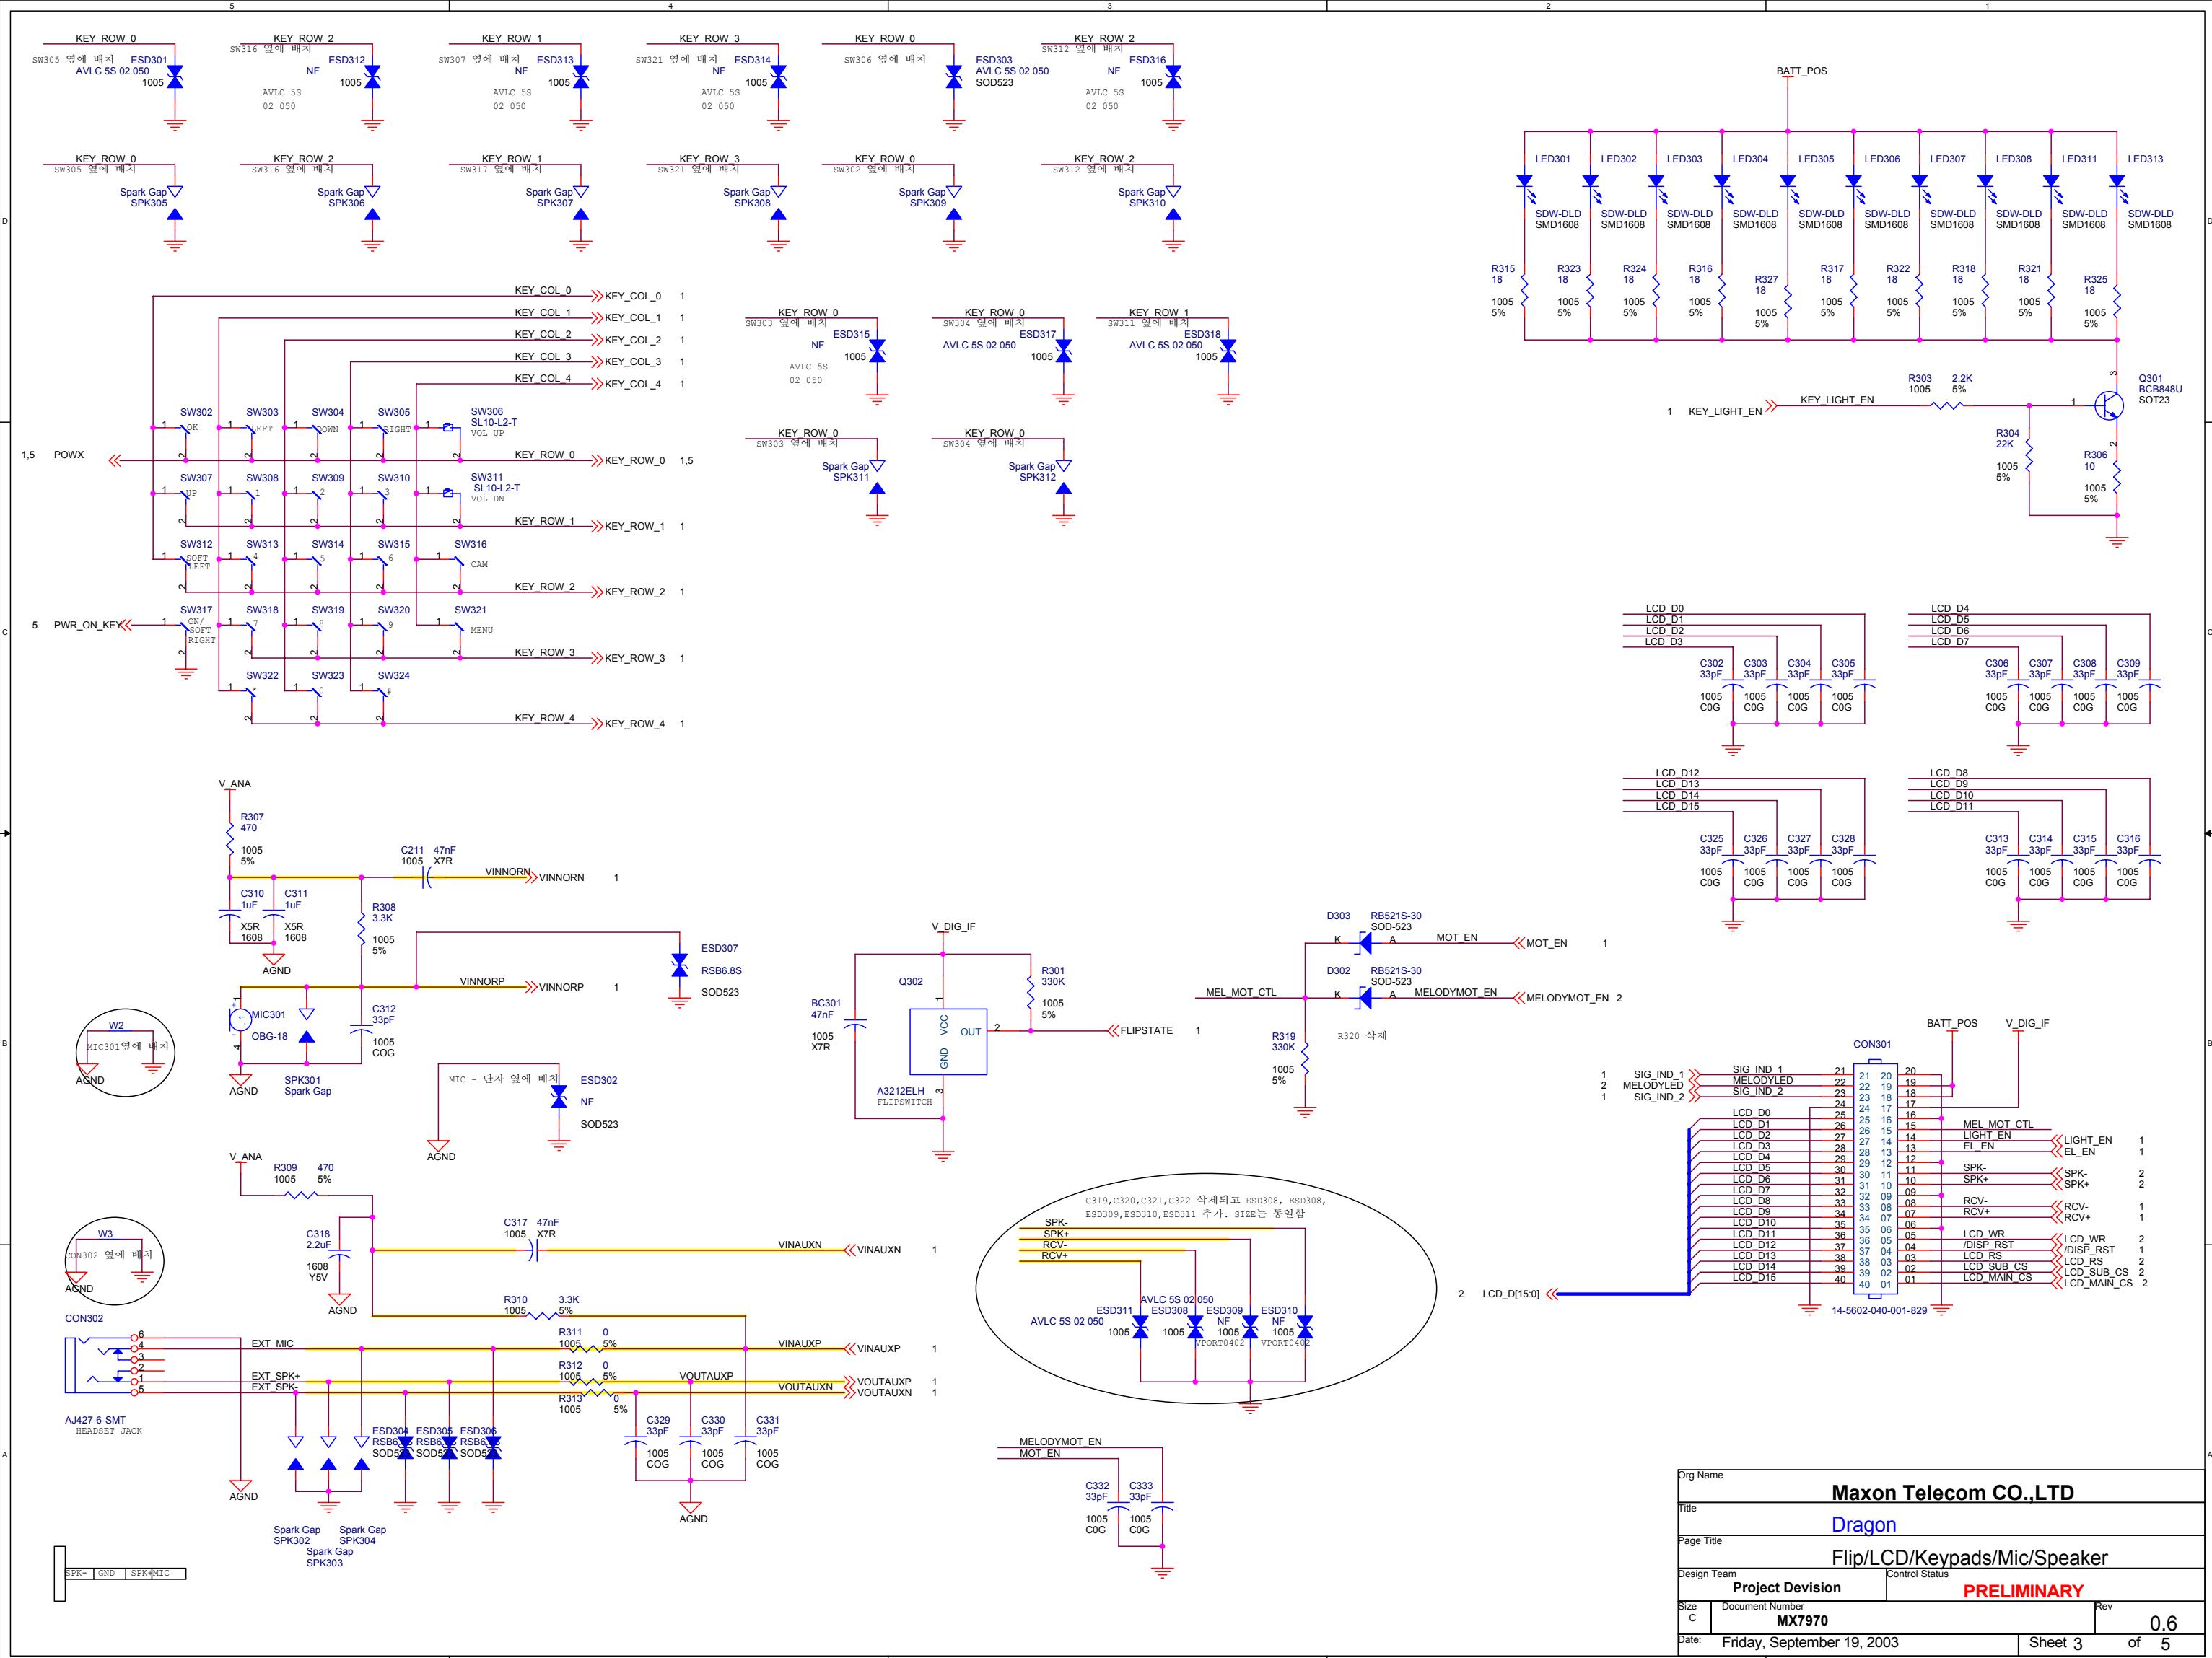This screenshot has width=2212, height=1658.
Task: Select the FLIPSTATE off-page port arrow
Action: point(1112,1030)
